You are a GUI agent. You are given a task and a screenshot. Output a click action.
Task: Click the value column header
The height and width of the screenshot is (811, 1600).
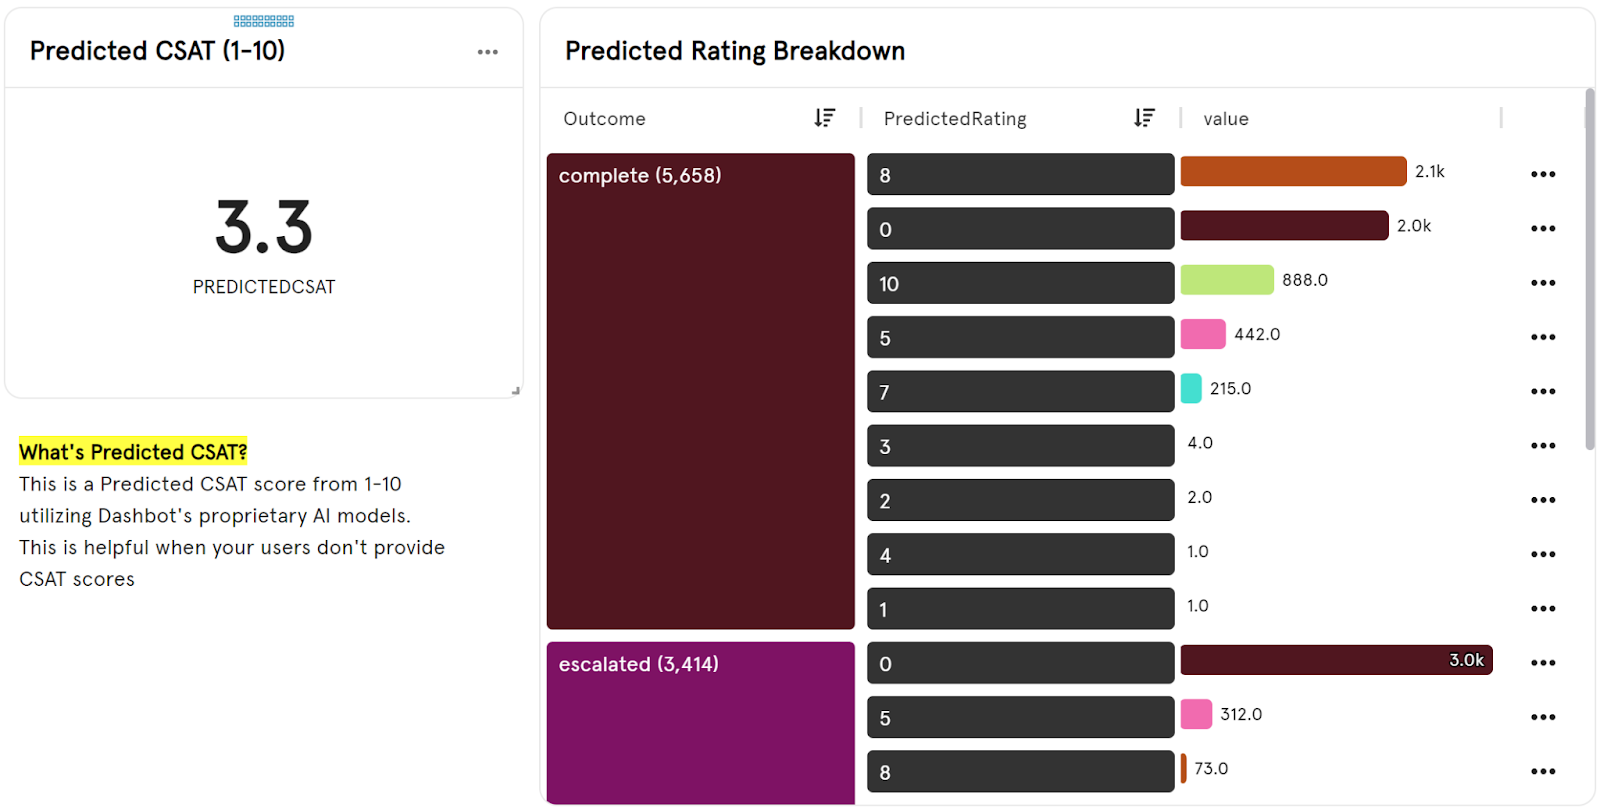pos(1226,118)
